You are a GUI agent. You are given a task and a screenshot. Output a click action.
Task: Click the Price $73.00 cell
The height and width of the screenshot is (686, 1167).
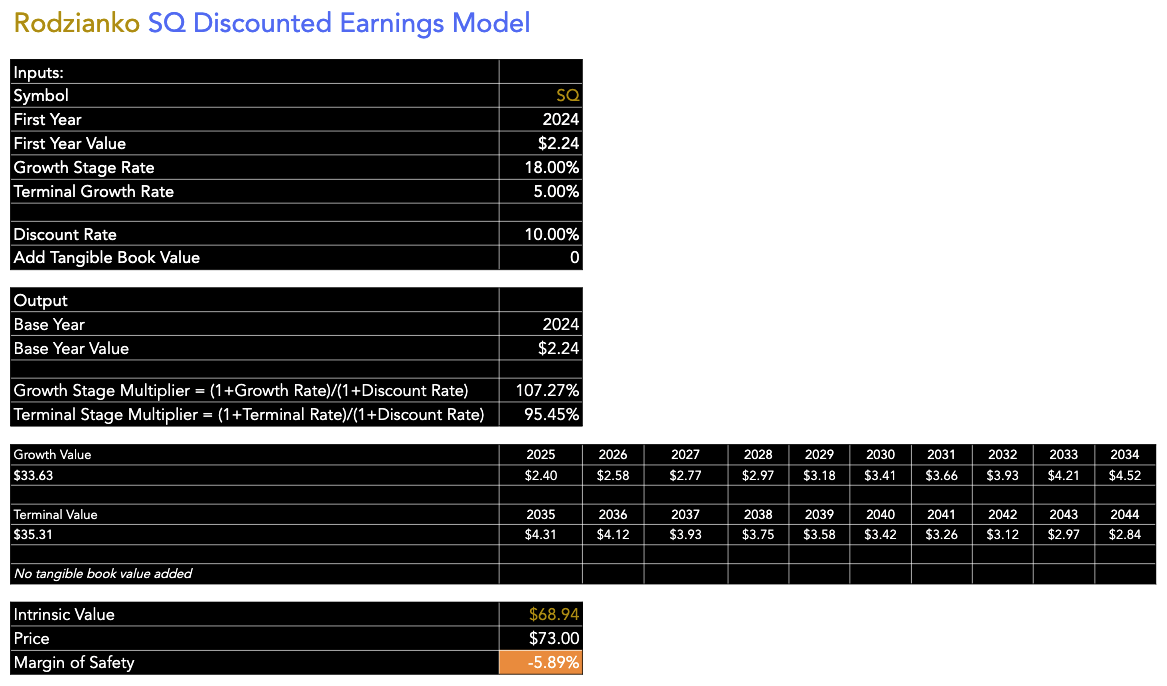pos(540,638)
